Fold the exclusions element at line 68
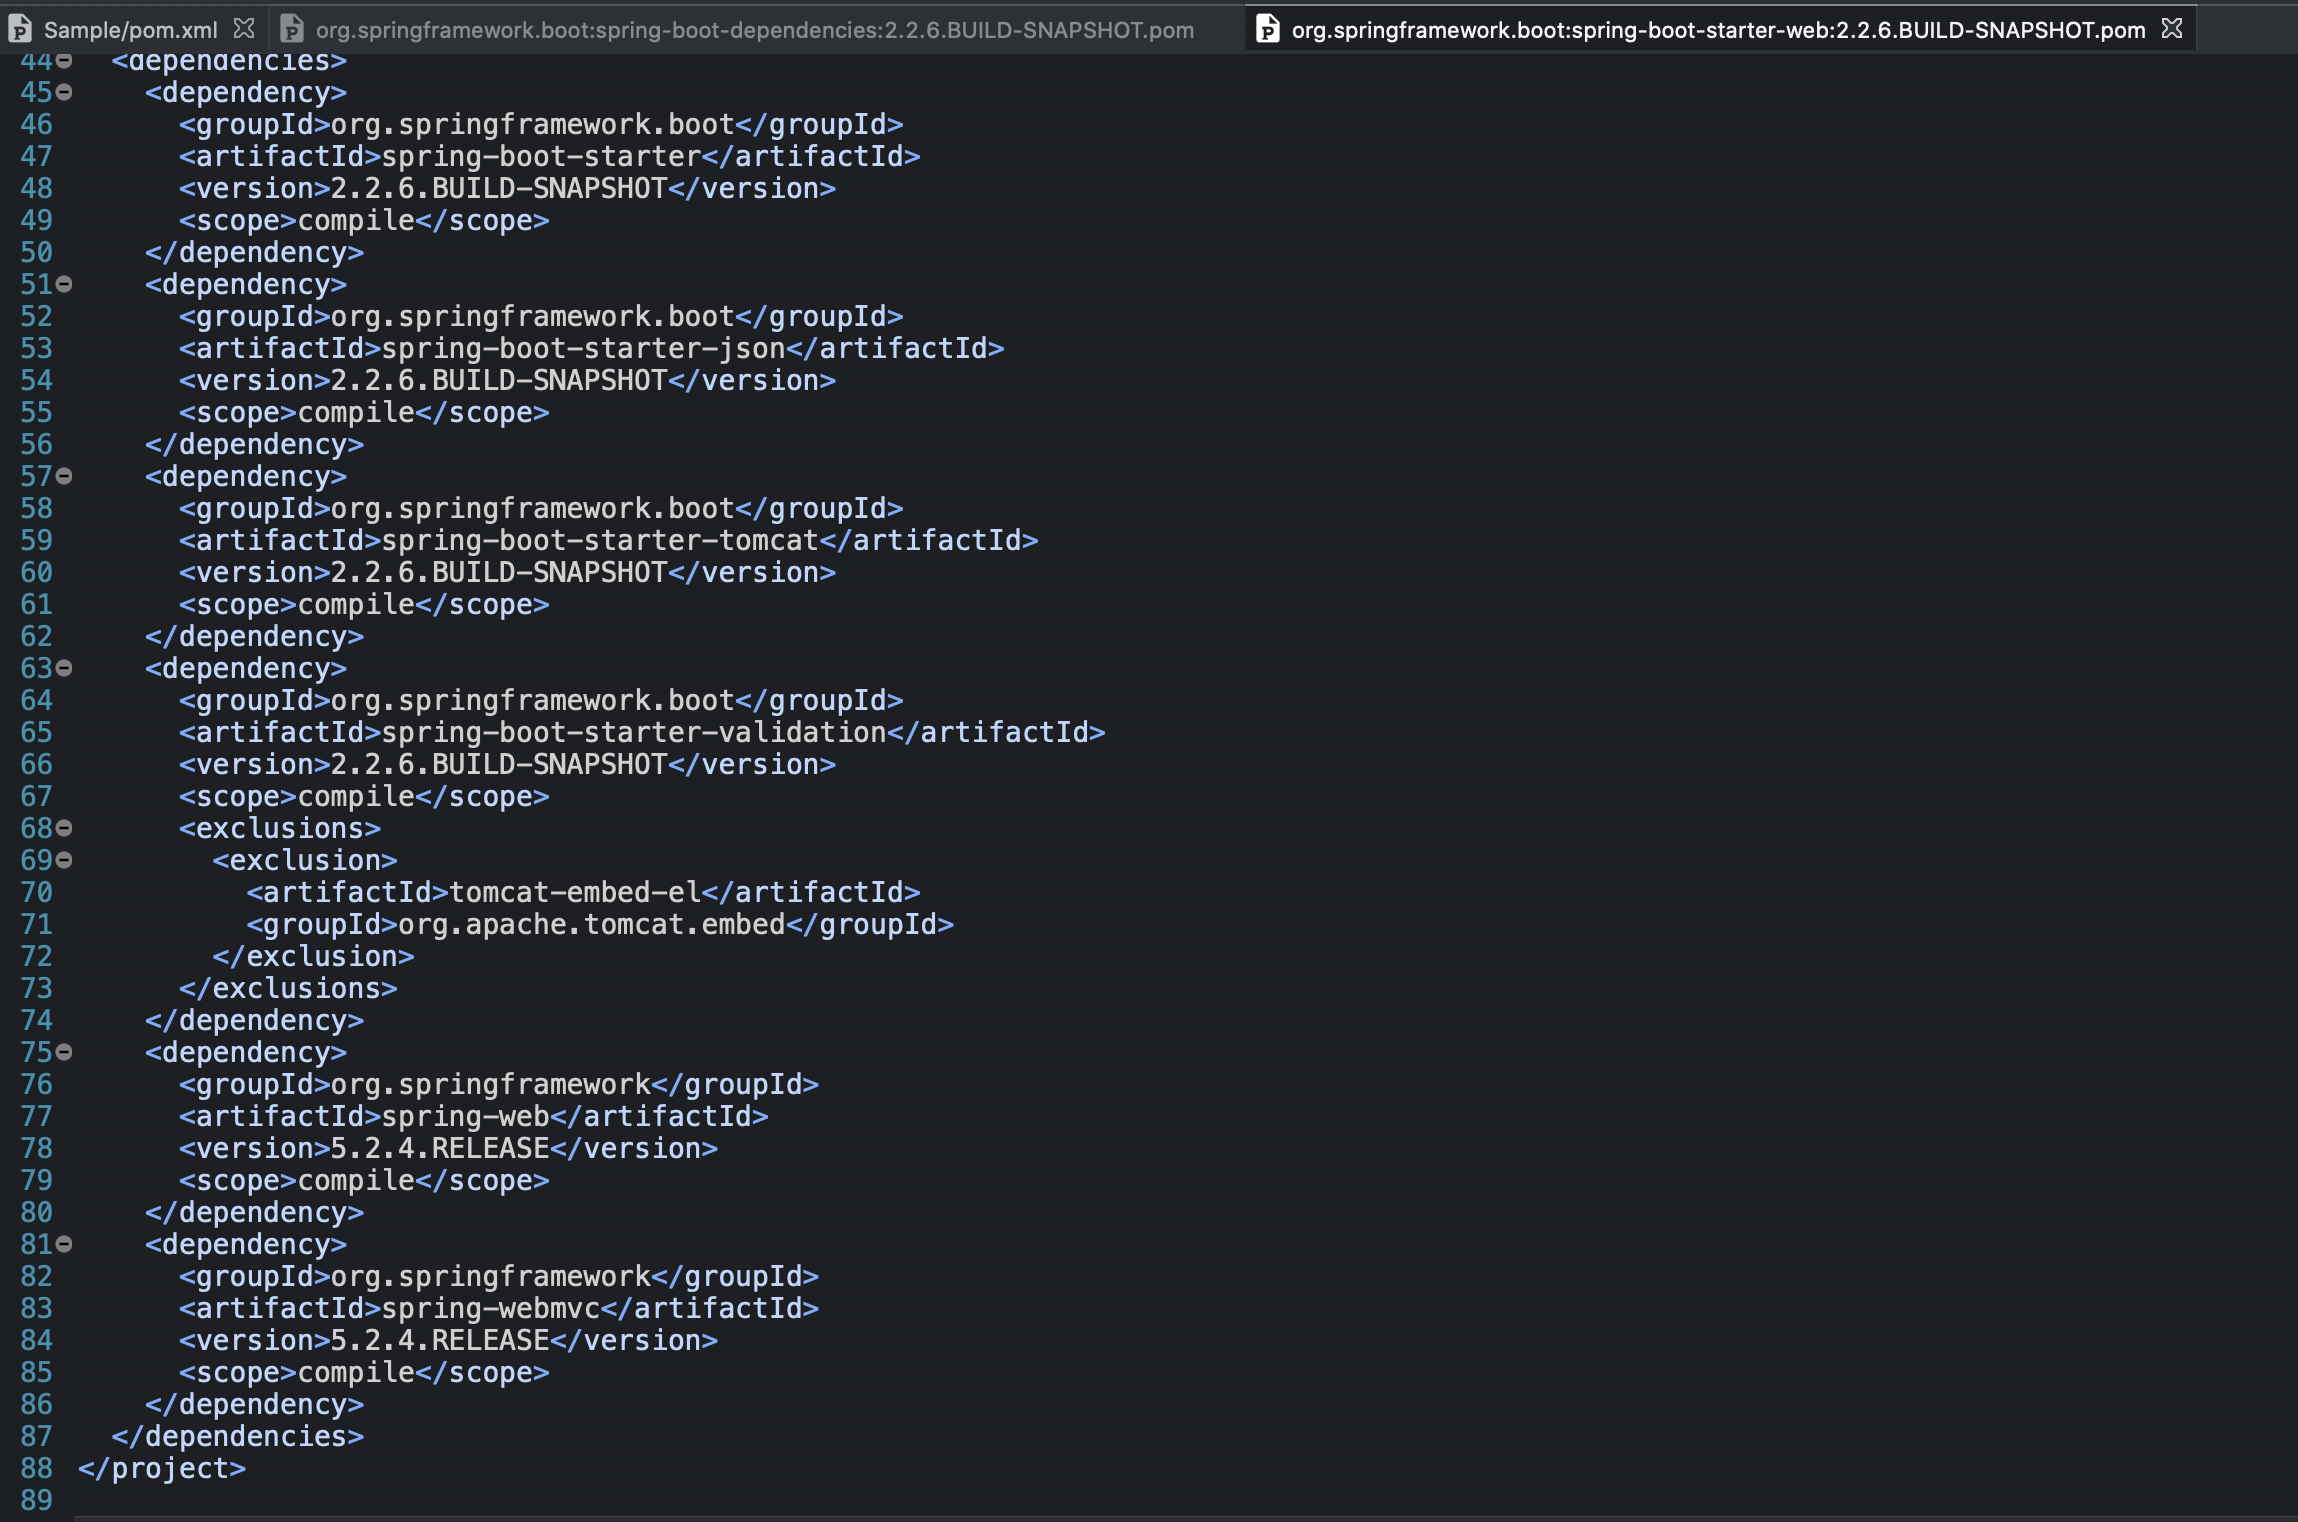Viewport: 2298px width, 1522px height. [64, 828]
